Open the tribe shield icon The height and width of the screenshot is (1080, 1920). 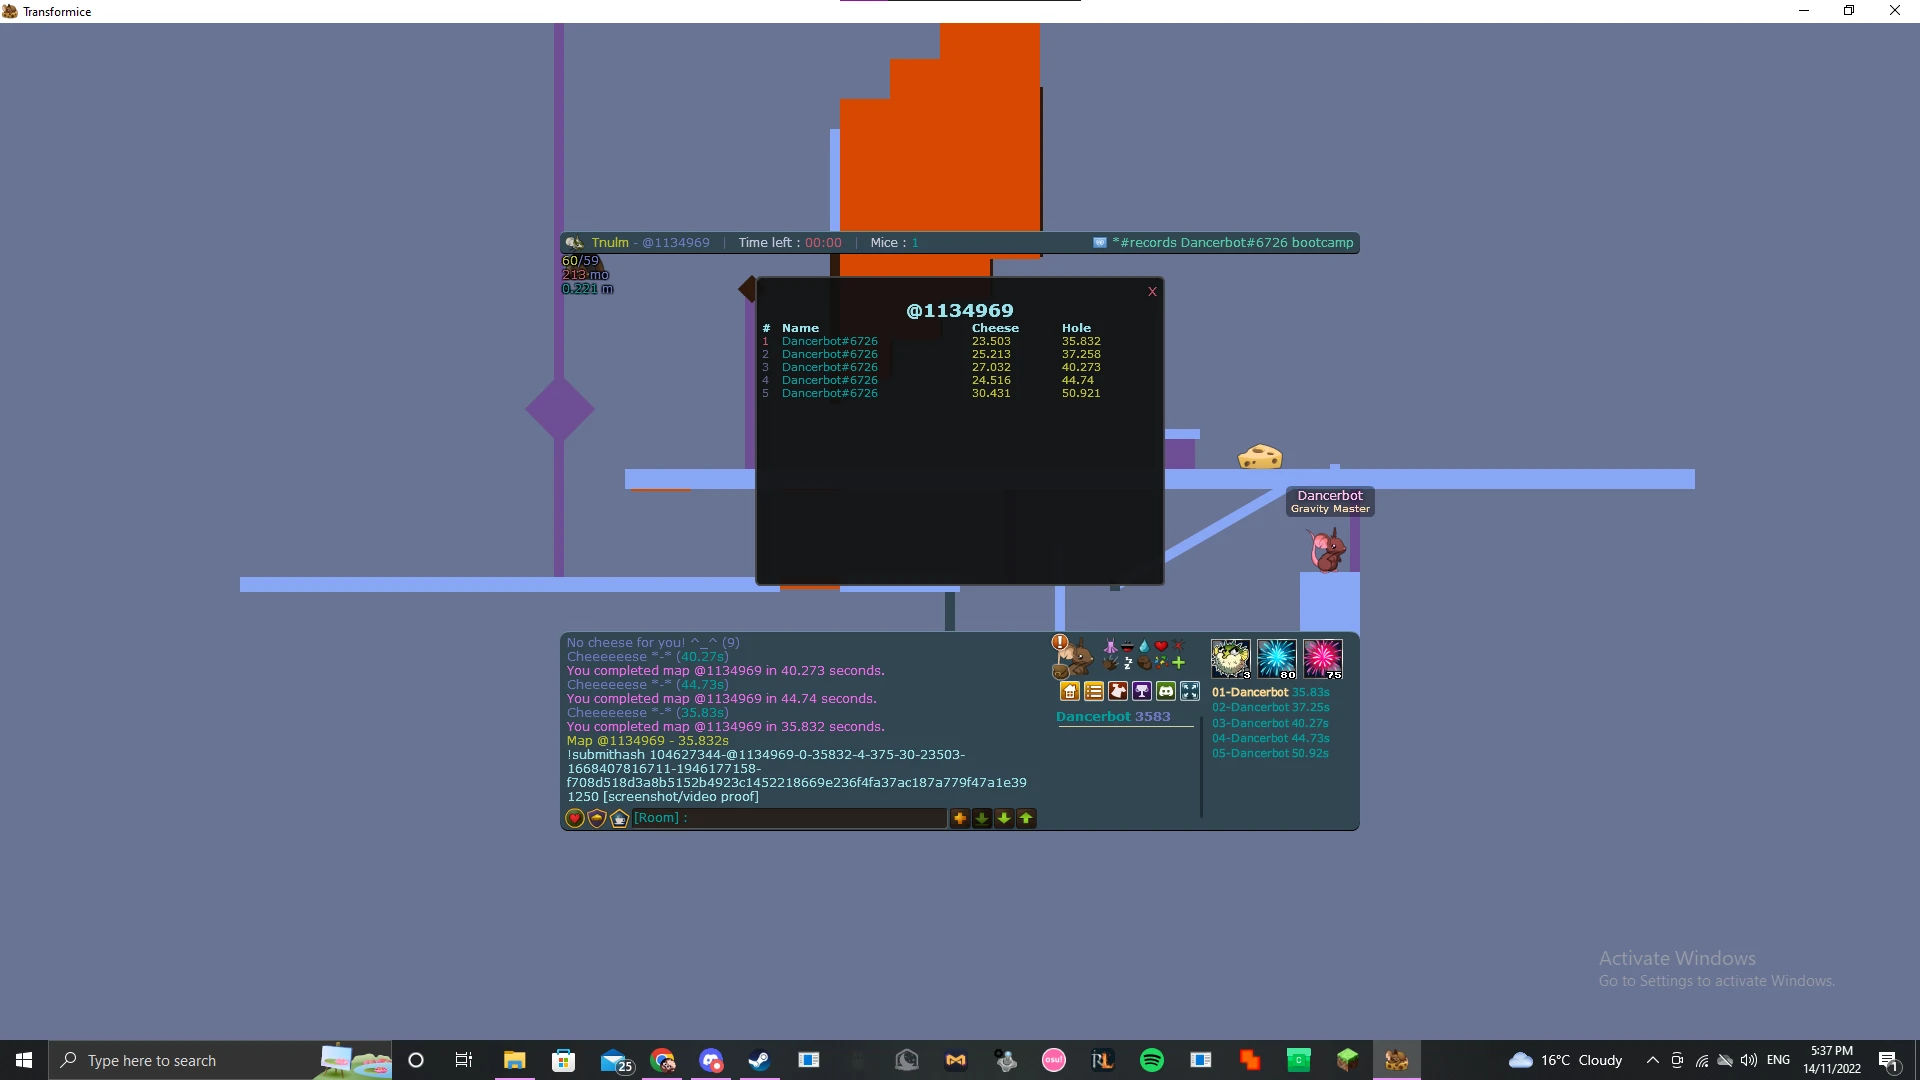point(597,819)
